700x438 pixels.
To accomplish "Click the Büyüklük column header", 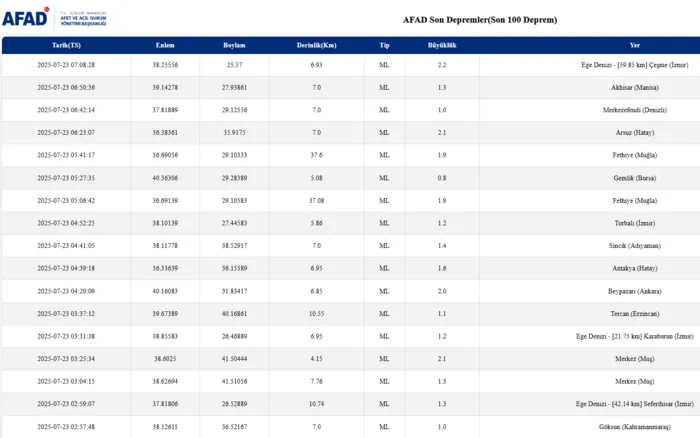I will [442, 45].
